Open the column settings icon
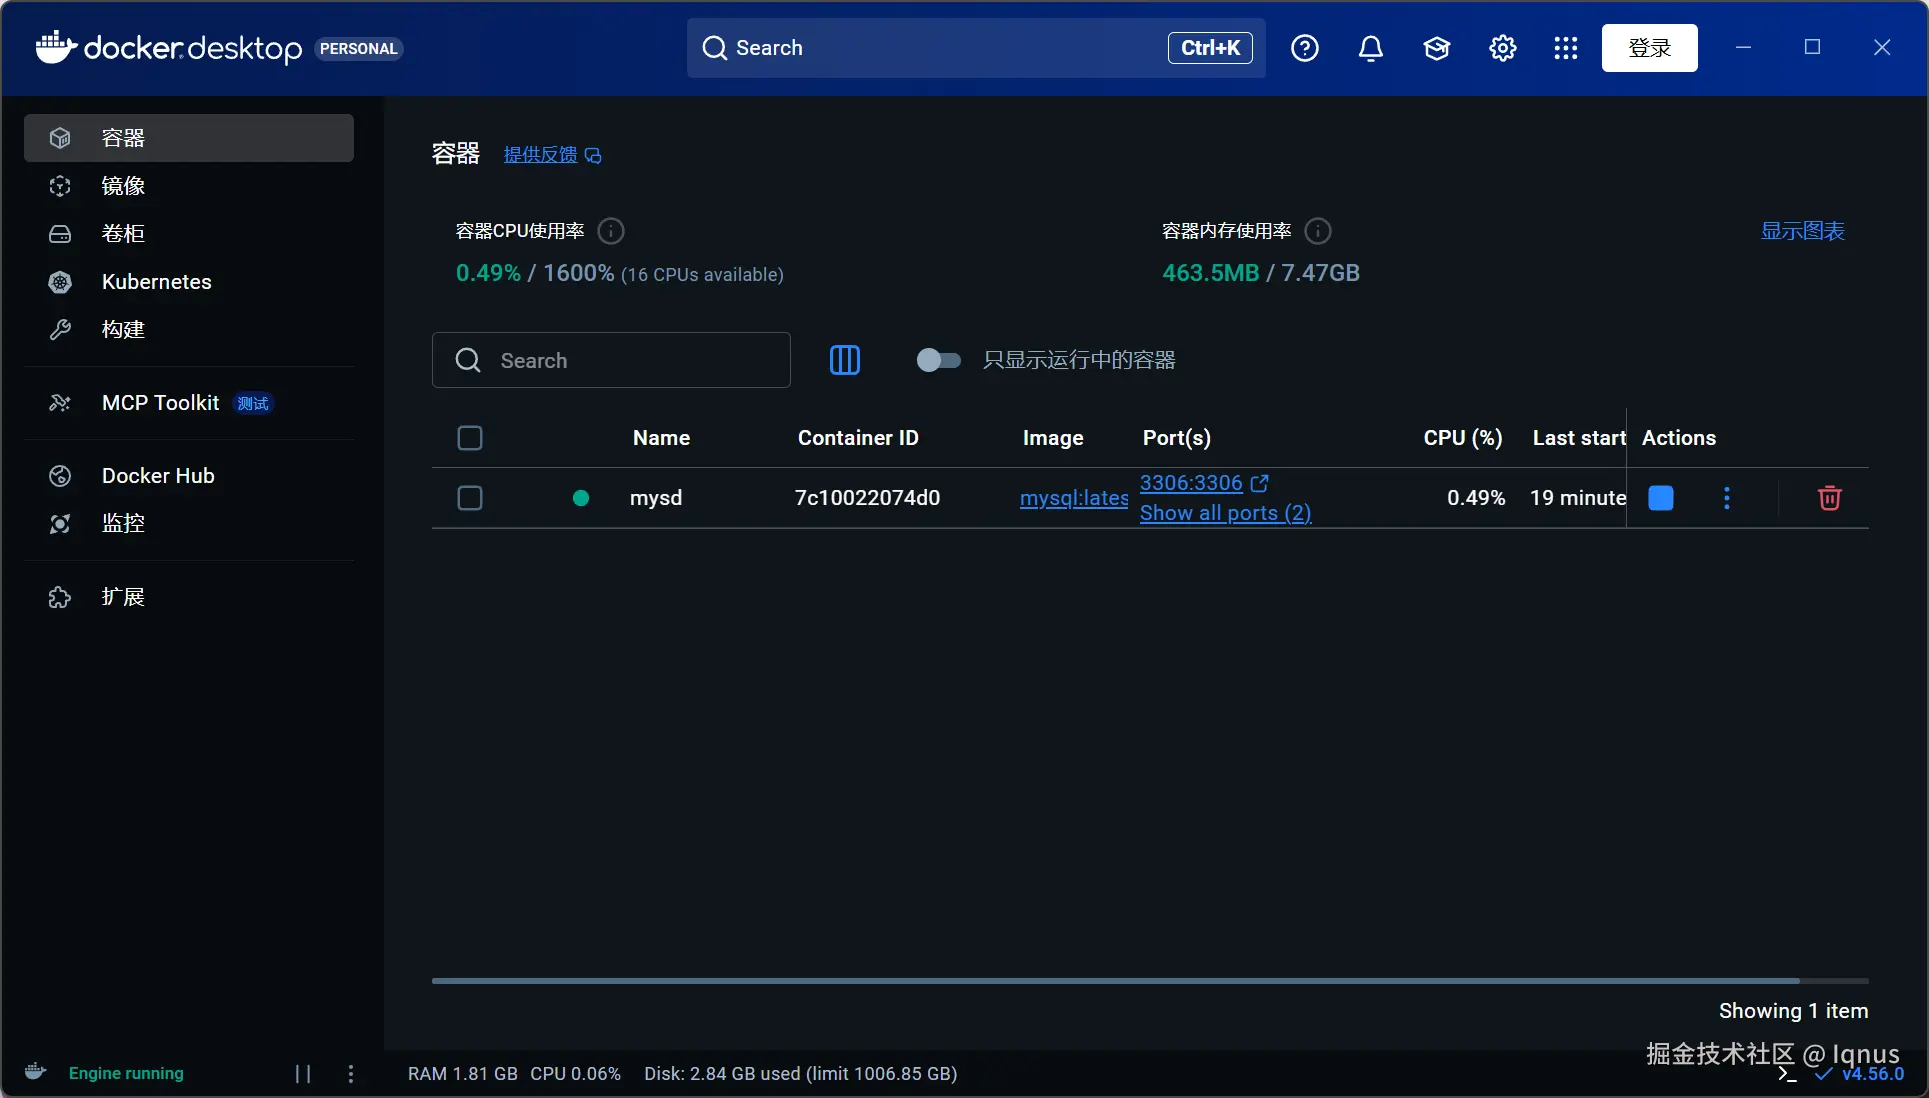1929x1098 pixels. (x=844, y=360)
